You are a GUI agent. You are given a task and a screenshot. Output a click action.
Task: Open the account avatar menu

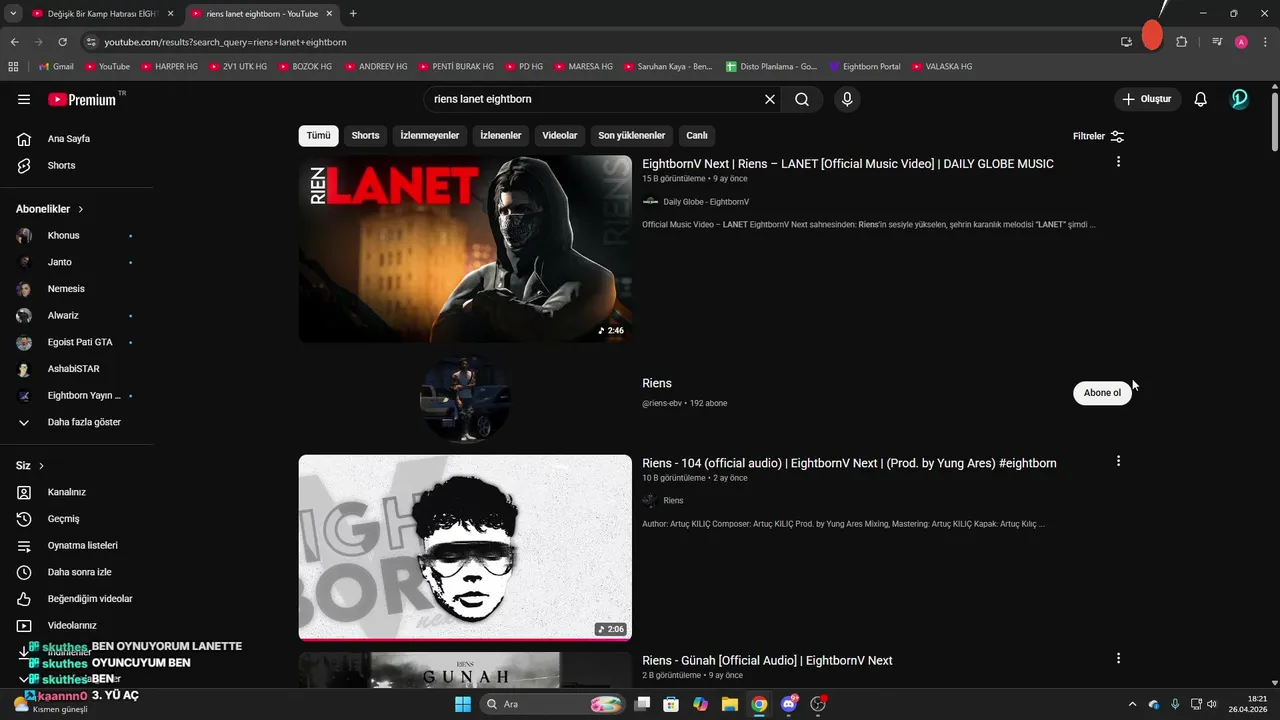1240,99
